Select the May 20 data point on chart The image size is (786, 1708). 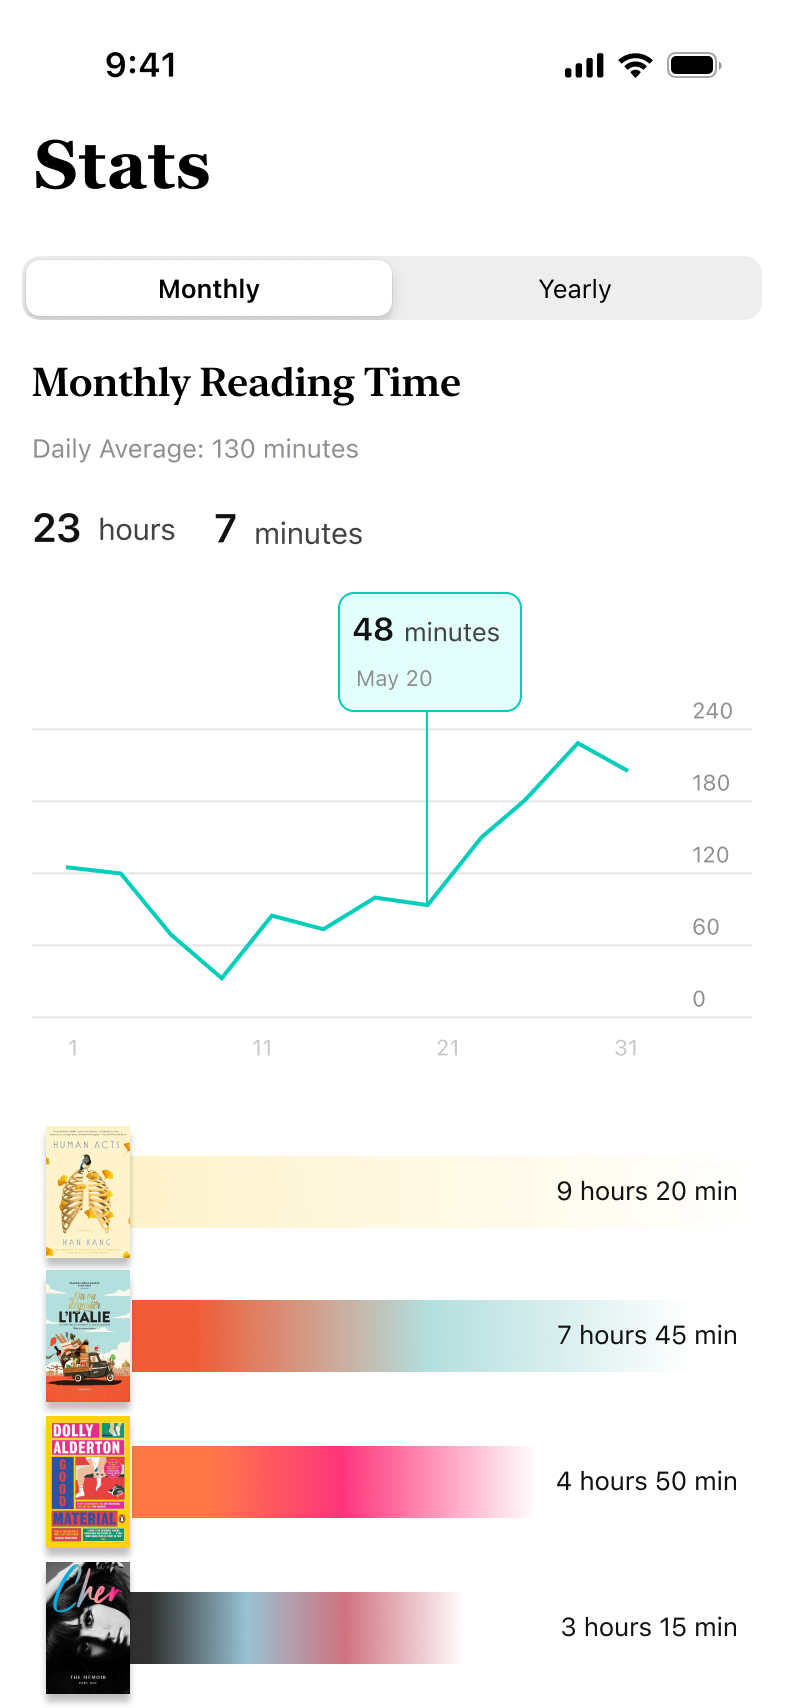[428, 905]
